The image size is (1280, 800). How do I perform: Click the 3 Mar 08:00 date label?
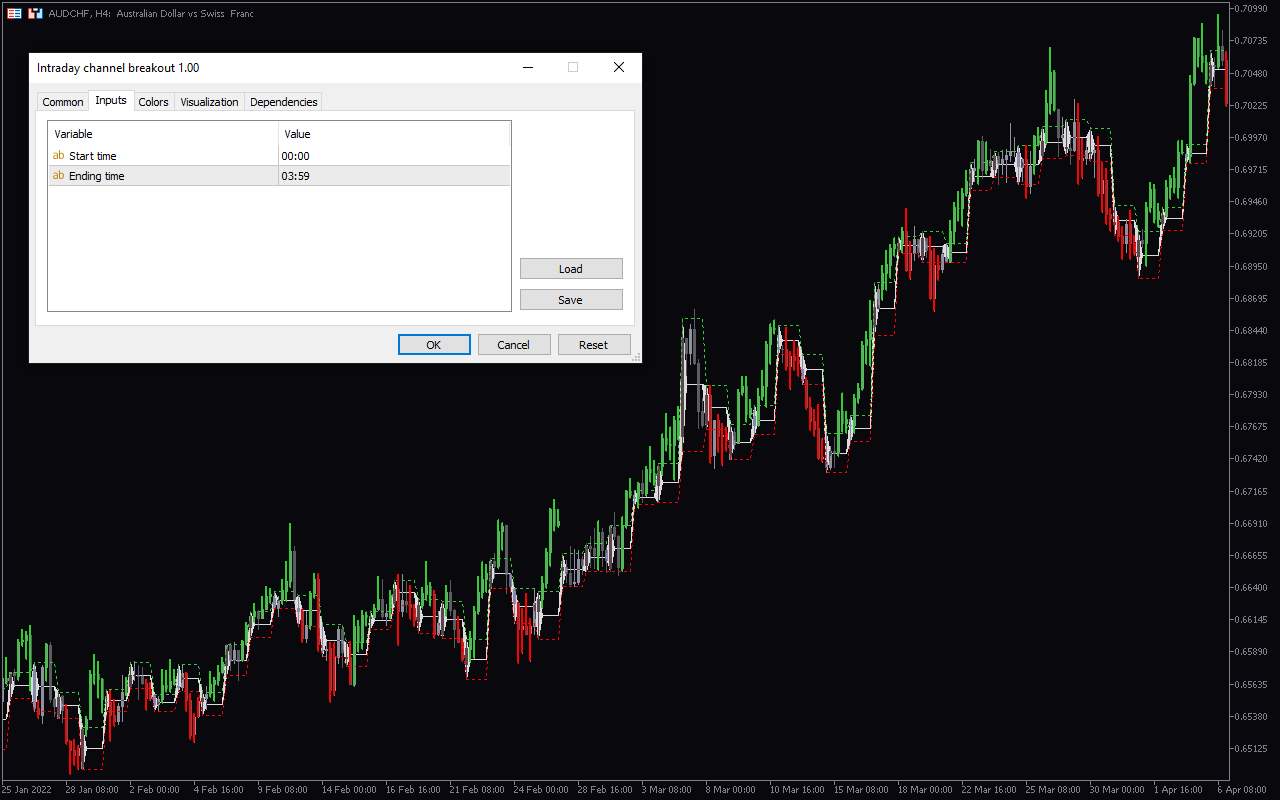point(668,789)
